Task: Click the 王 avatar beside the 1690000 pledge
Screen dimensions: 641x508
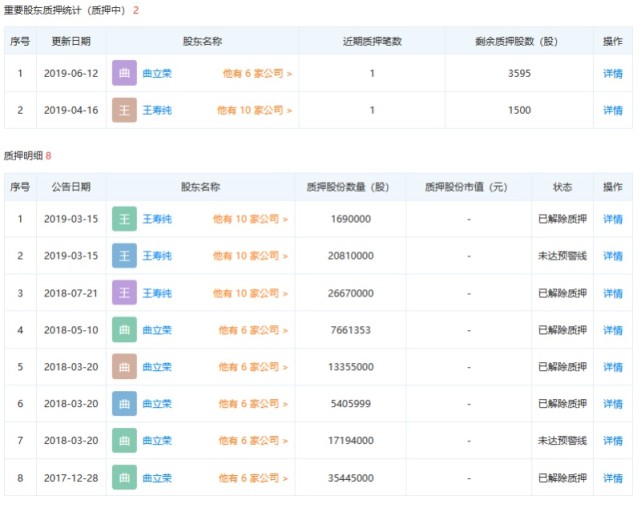Action: pos(124,219)
